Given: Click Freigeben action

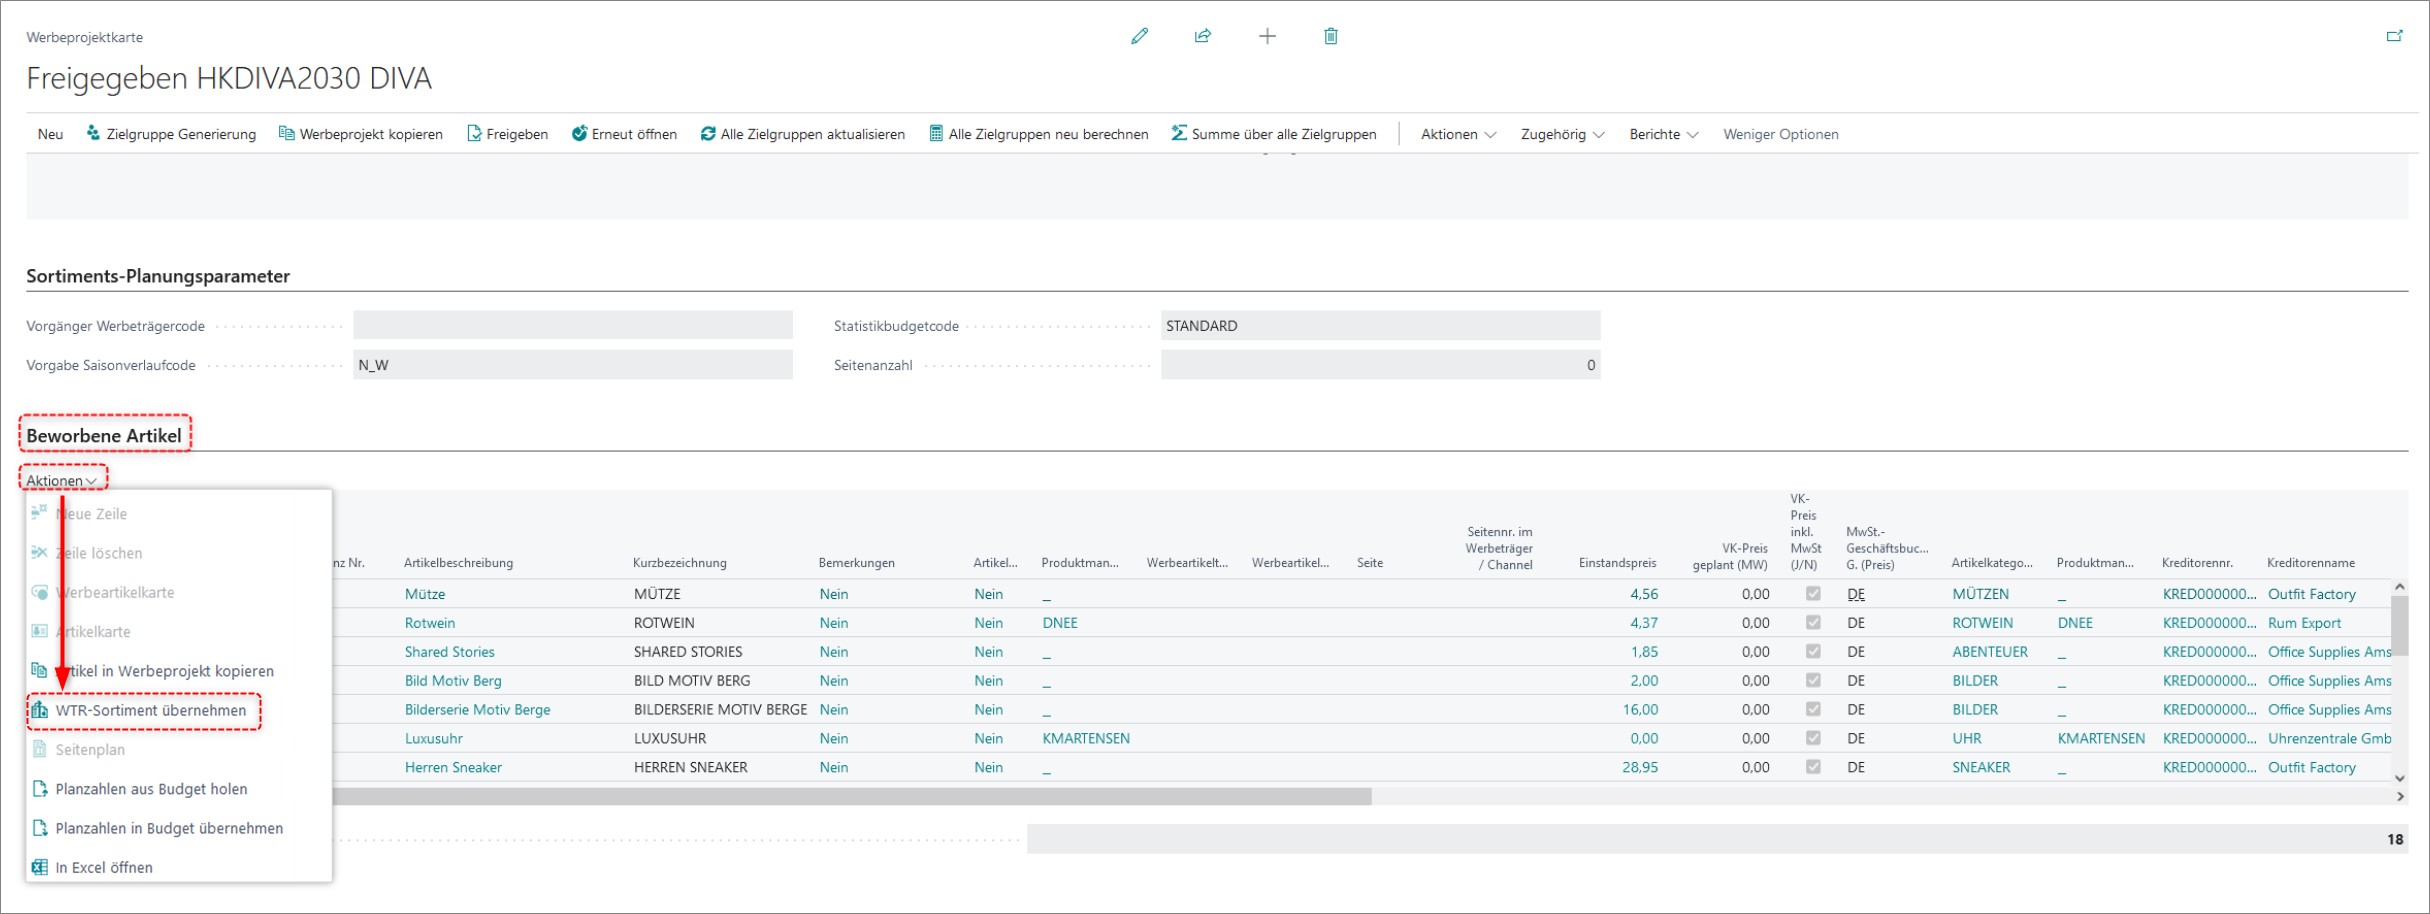Looking at the screenshot, I should [507, 134].
